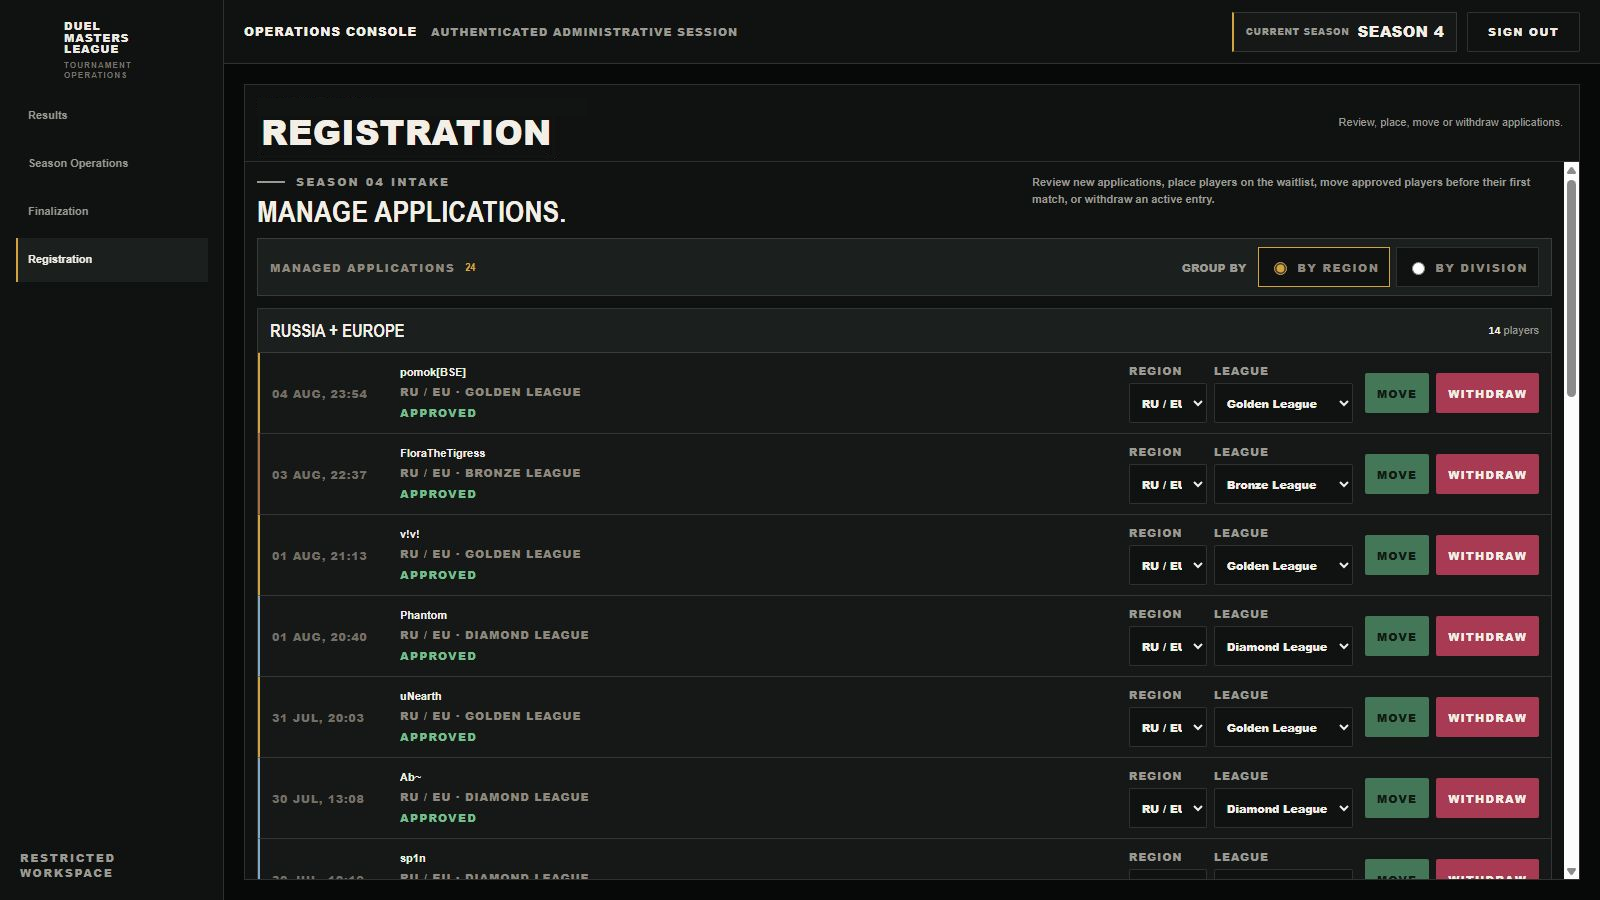Open the Region dropdown for uNearth
Viewport: 1600px width, 900px height.
(x=1167, y=728)
